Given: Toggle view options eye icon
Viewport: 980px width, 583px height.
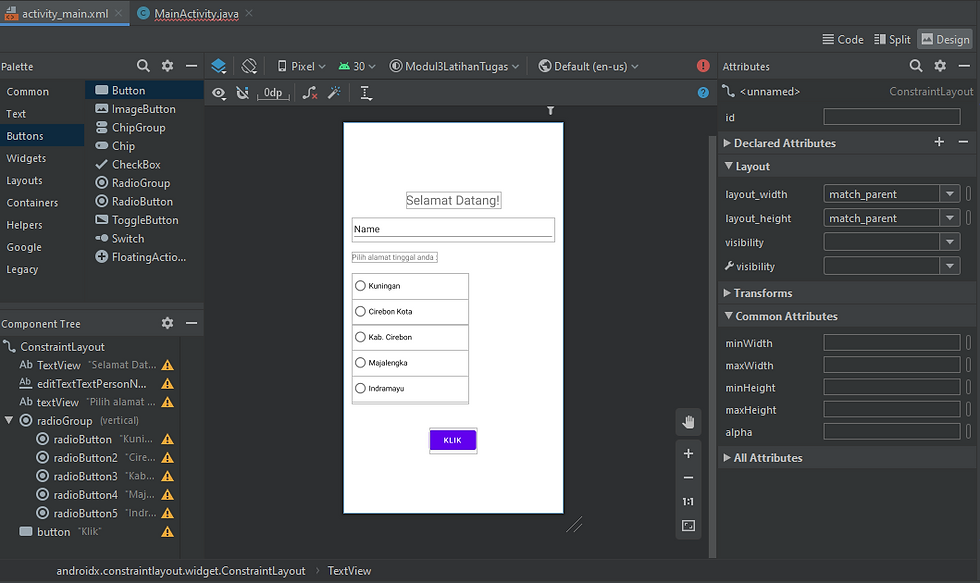Looking at the screenshot, I should tap(219, 93).
